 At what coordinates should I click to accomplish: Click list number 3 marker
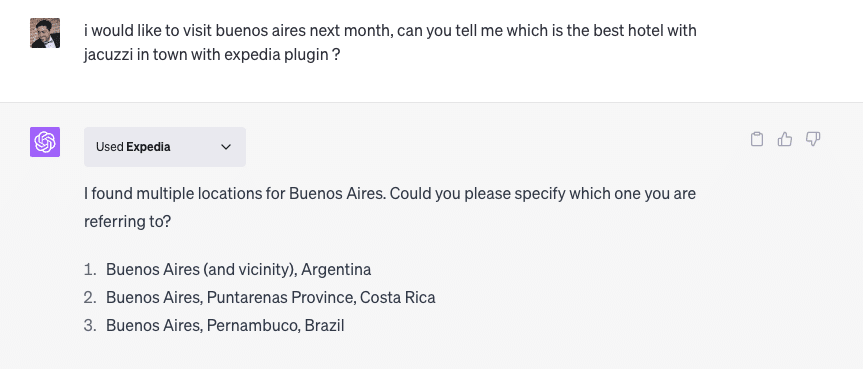pyautogui.click(x=90, y=325)
